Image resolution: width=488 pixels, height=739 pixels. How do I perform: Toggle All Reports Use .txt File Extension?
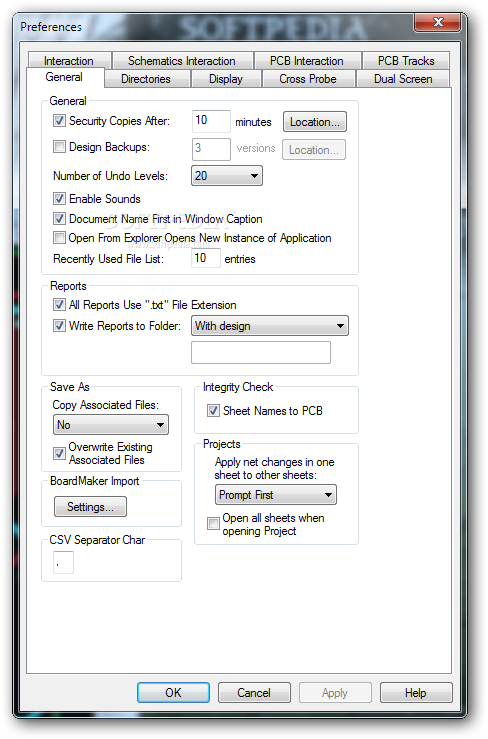point(59,304)
